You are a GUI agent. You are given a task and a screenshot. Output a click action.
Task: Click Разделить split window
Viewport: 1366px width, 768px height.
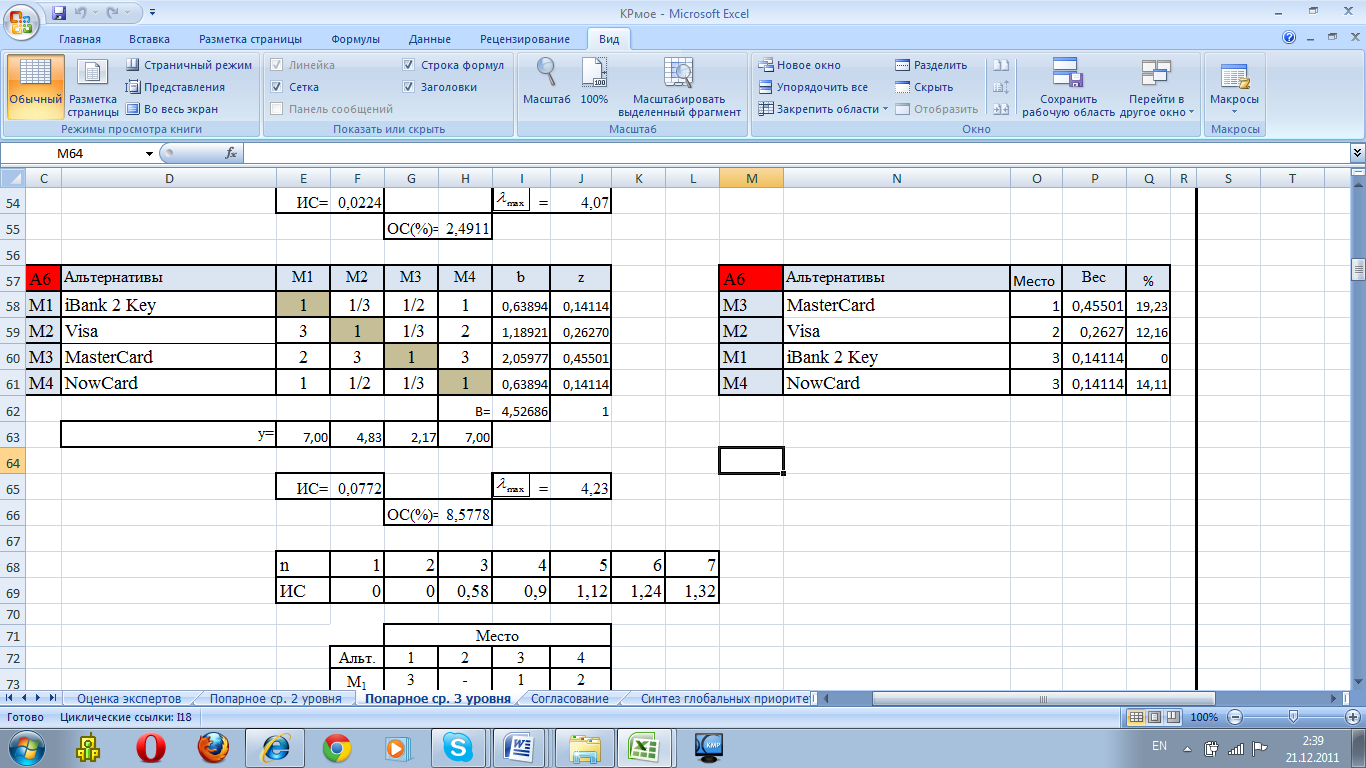pyautogui.click(x=931, y=65)
